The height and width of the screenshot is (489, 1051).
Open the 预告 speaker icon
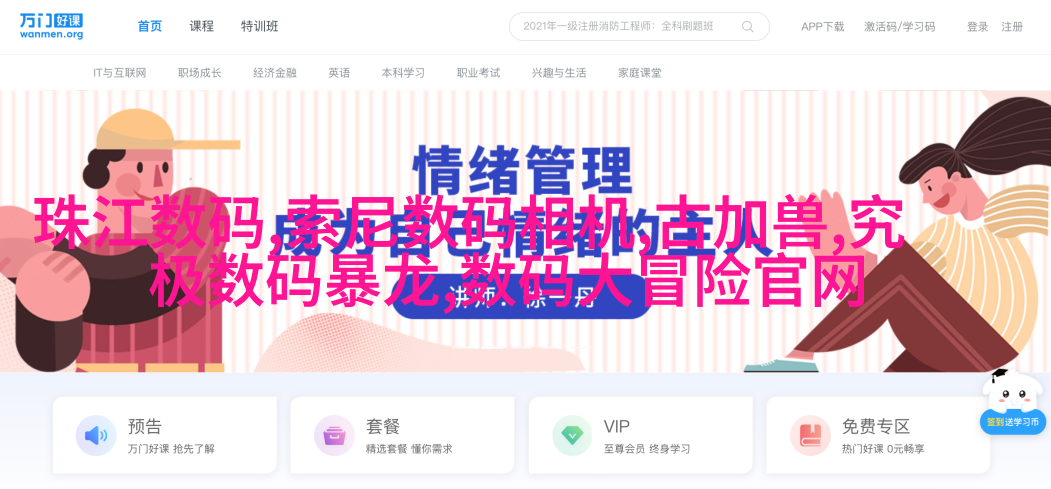[96, 435]
